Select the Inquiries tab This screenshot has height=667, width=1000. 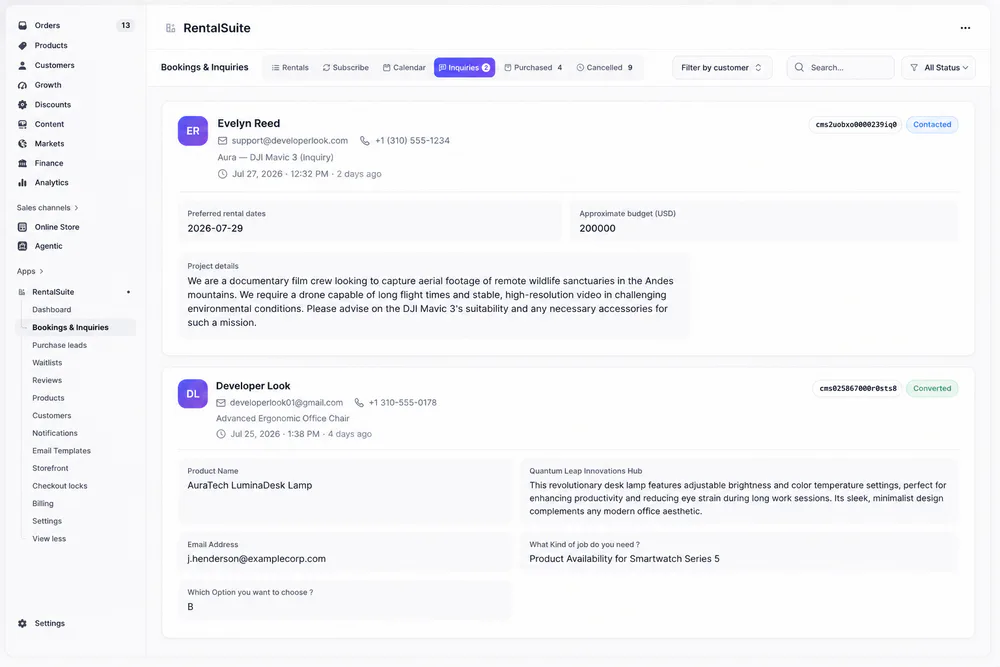[464, 68]
